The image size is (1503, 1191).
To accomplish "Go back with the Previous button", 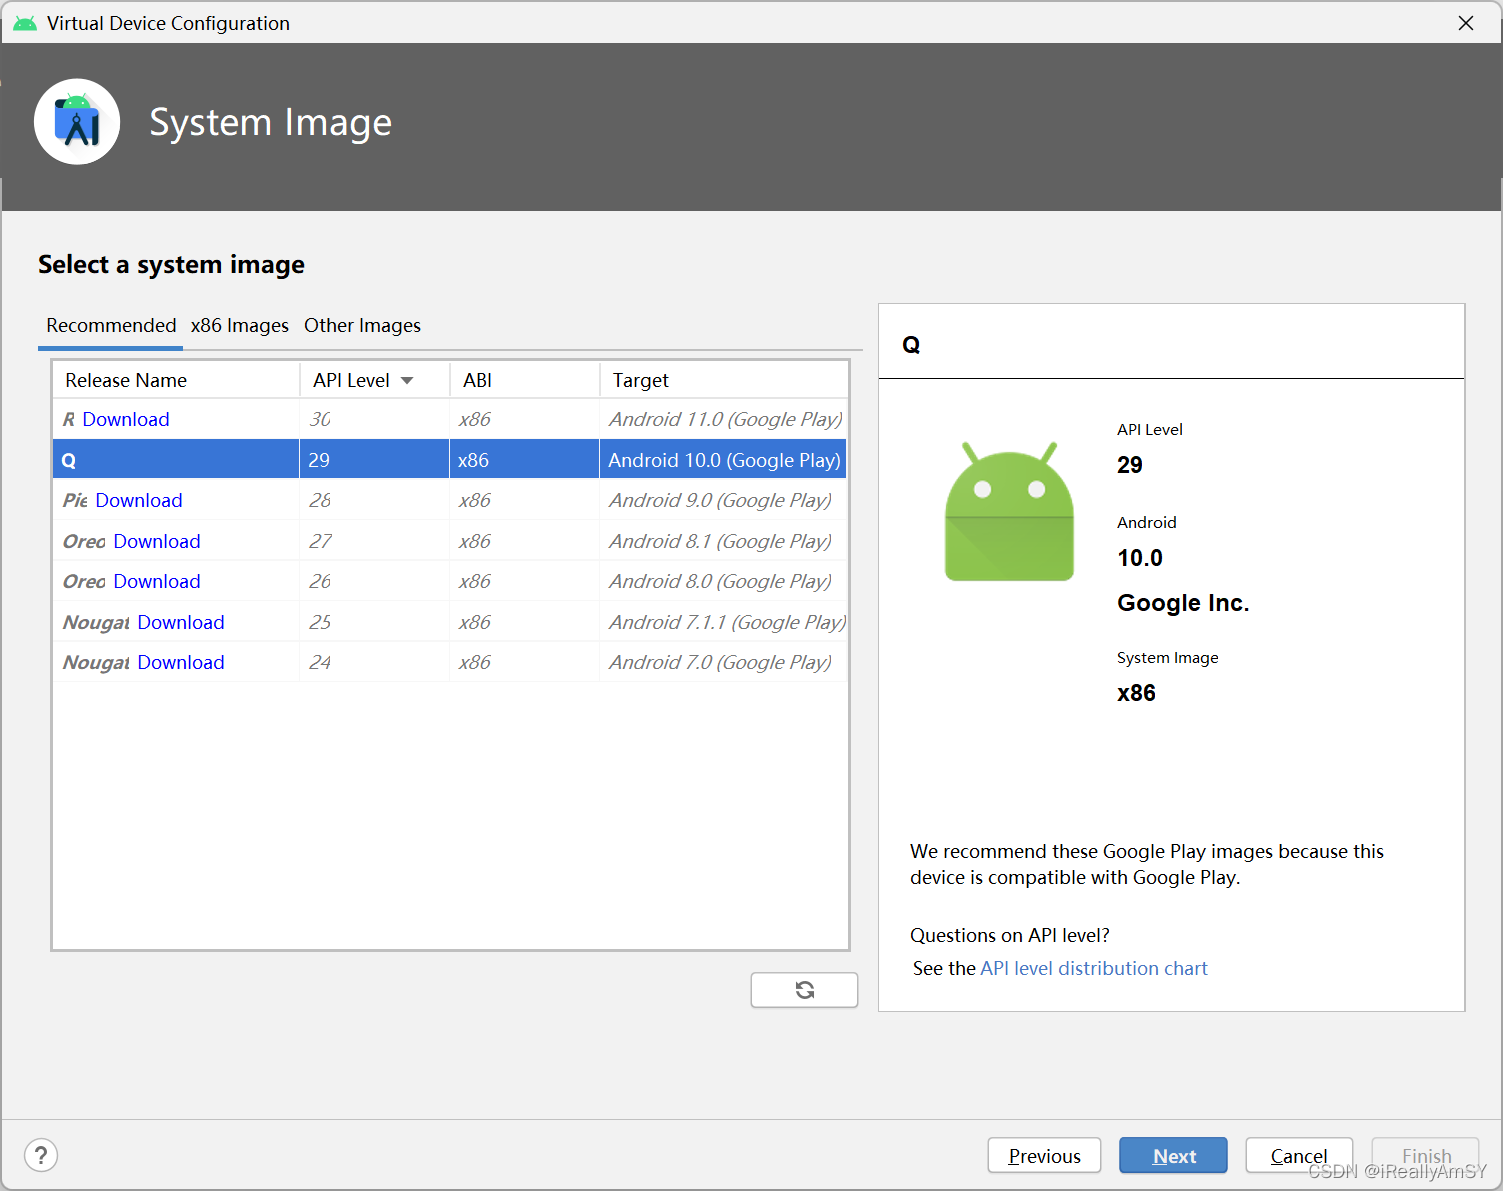I will pos(1044,1156).
